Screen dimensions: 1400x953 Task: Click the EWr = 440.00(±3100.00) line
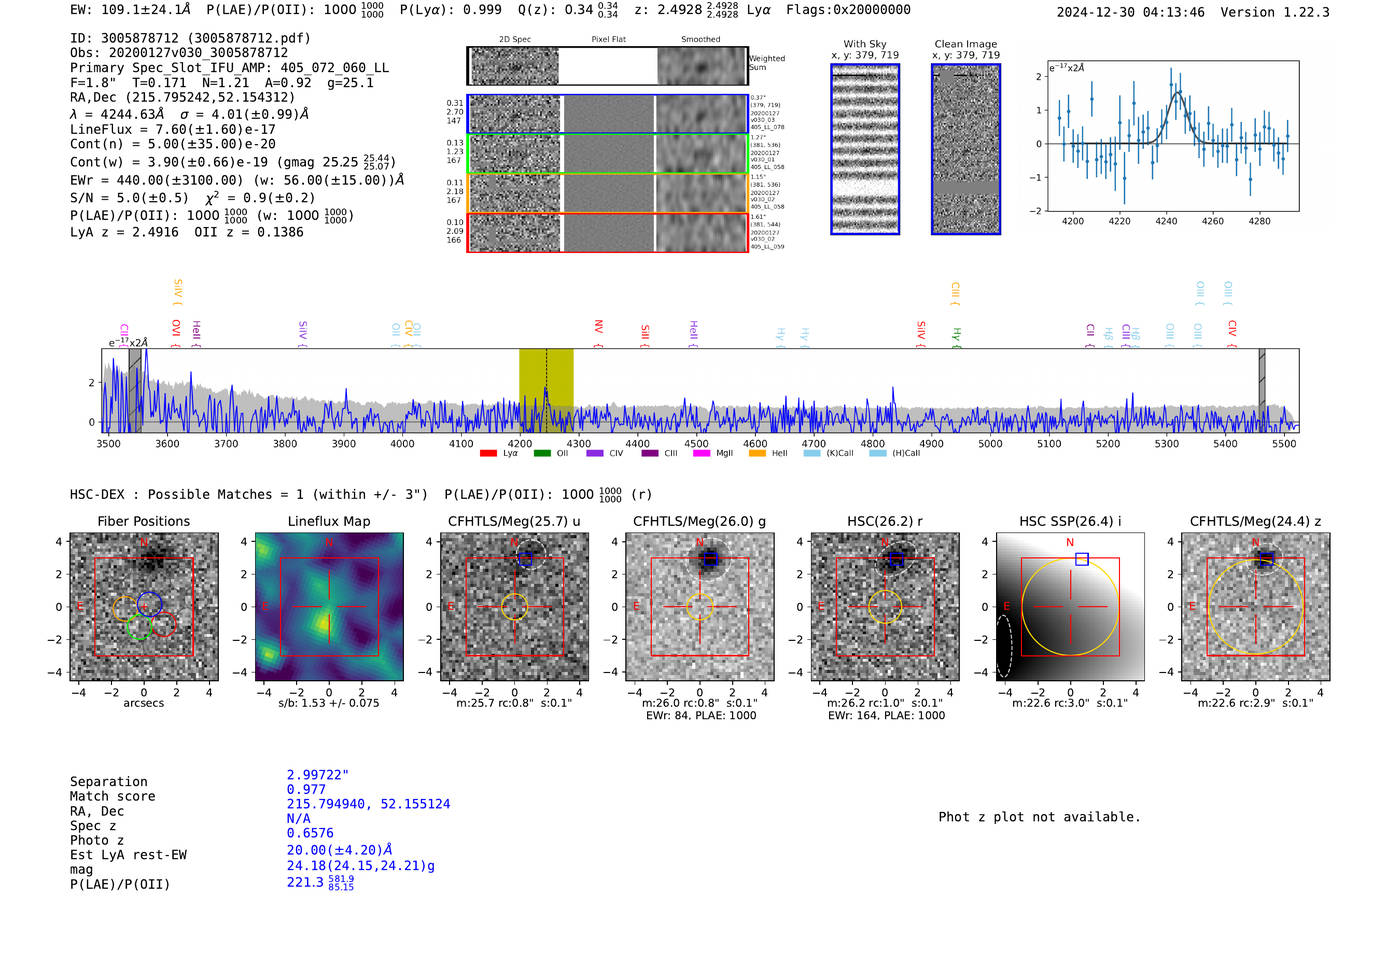click(x=237, y=180)
